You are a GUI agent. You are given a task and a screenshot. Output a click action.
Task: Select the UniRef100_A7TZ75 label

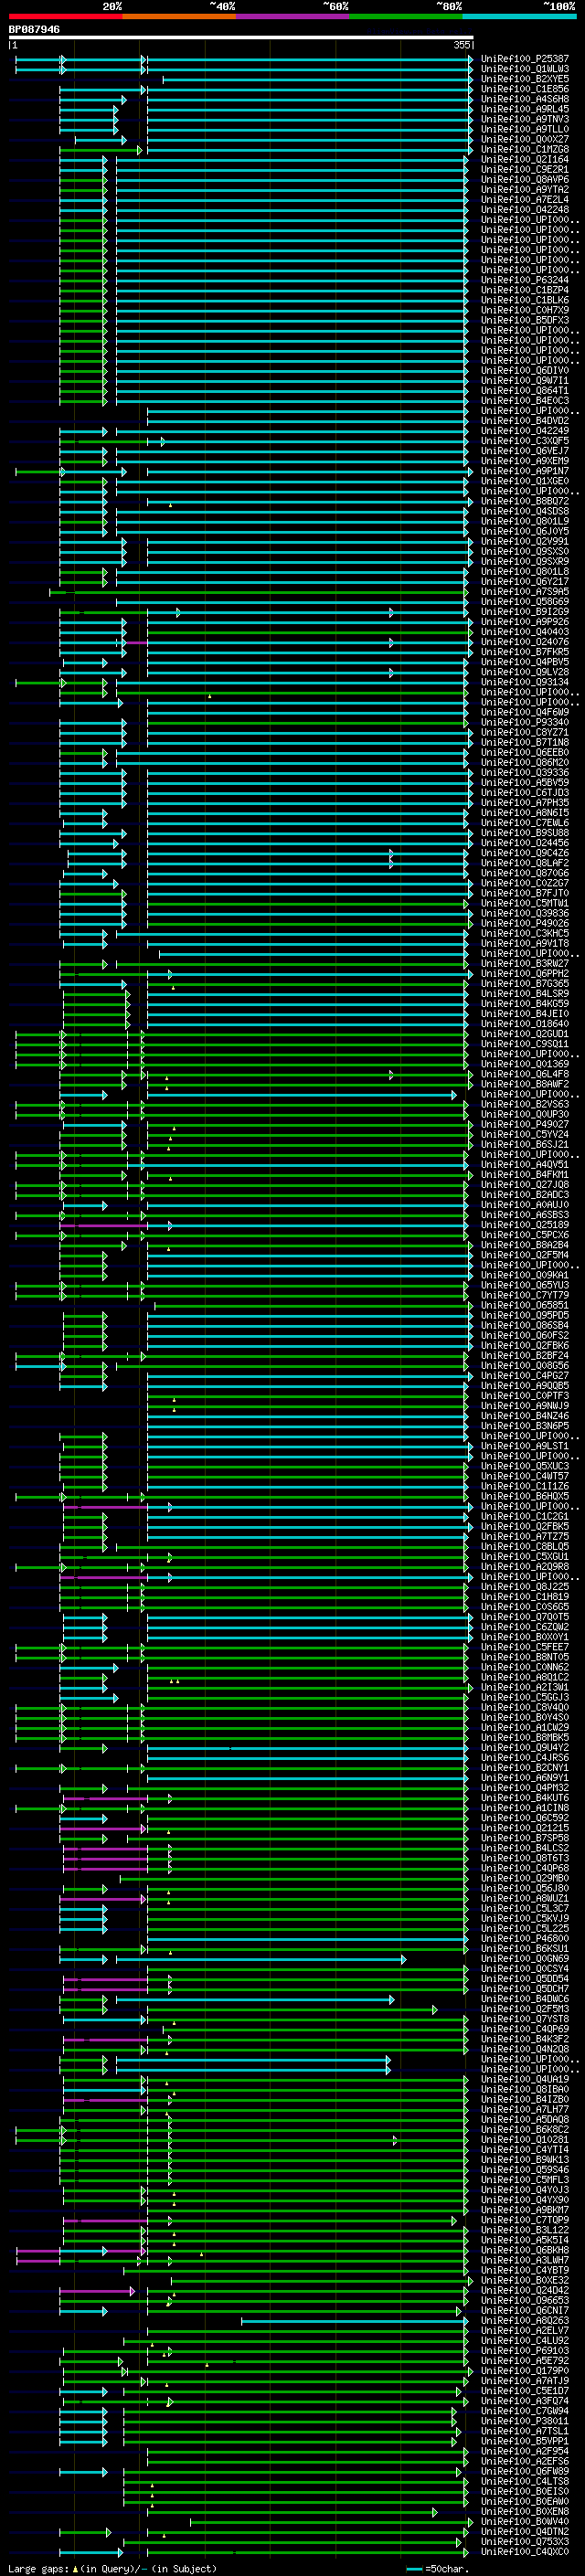525,1536
